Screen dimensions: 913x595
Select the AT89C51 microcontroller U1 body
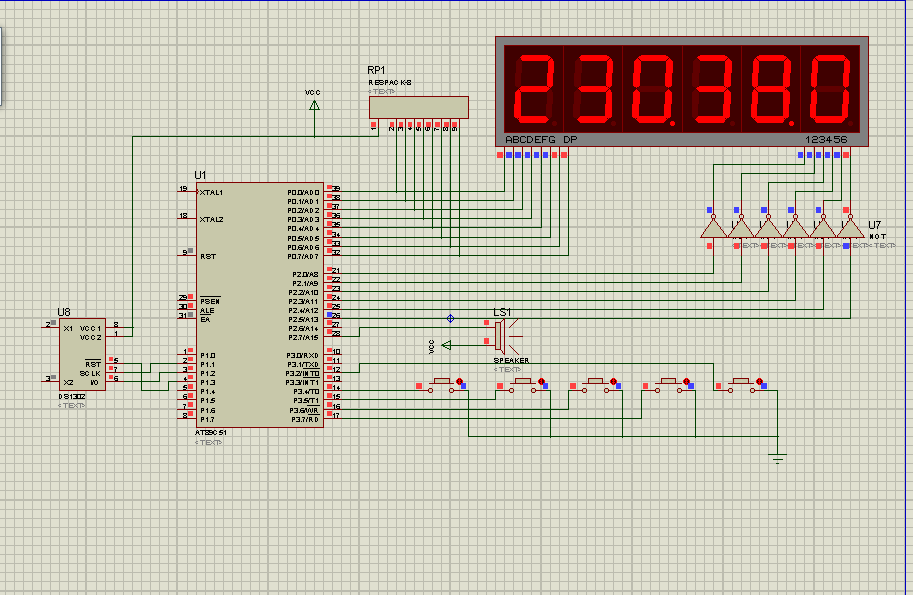260,304
